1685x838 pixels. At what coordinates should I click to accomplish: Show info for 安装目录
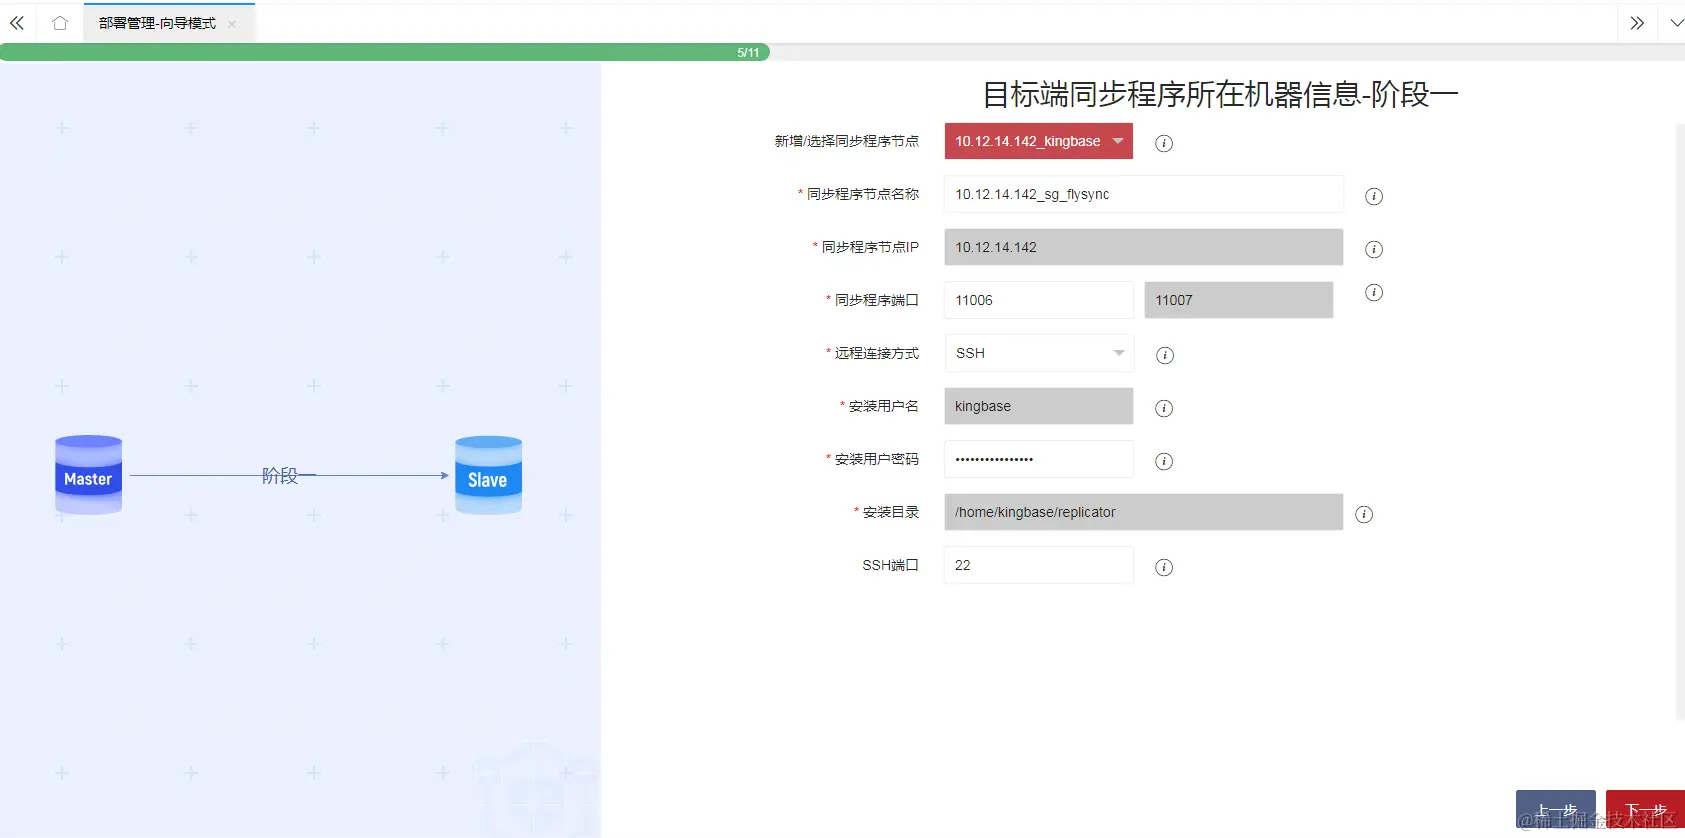[x=1364, y=514]
